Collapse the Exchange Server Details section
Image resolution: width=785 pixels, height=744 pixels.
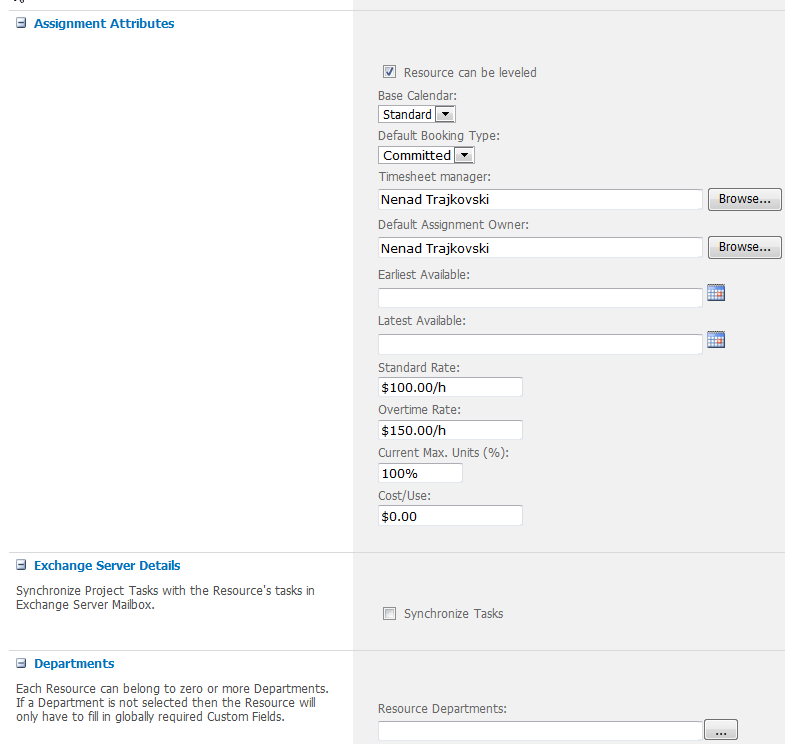tap(21, 566)
